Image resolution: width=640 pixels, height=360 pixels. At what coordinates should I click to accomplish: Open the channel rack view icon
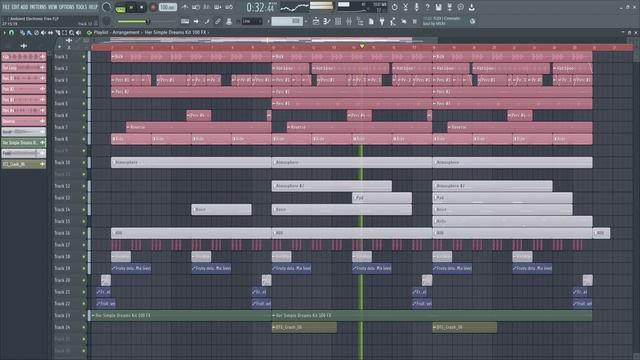338,21
